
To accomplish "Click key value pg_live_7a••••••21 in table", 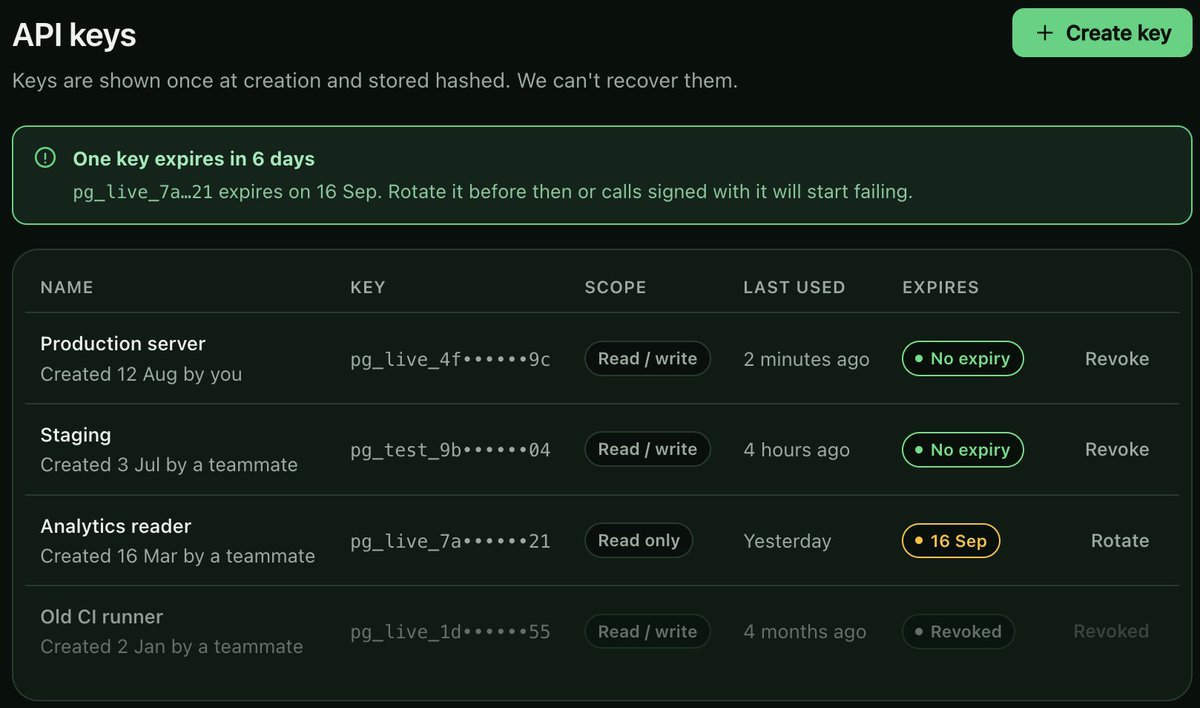I will (450, 541).
